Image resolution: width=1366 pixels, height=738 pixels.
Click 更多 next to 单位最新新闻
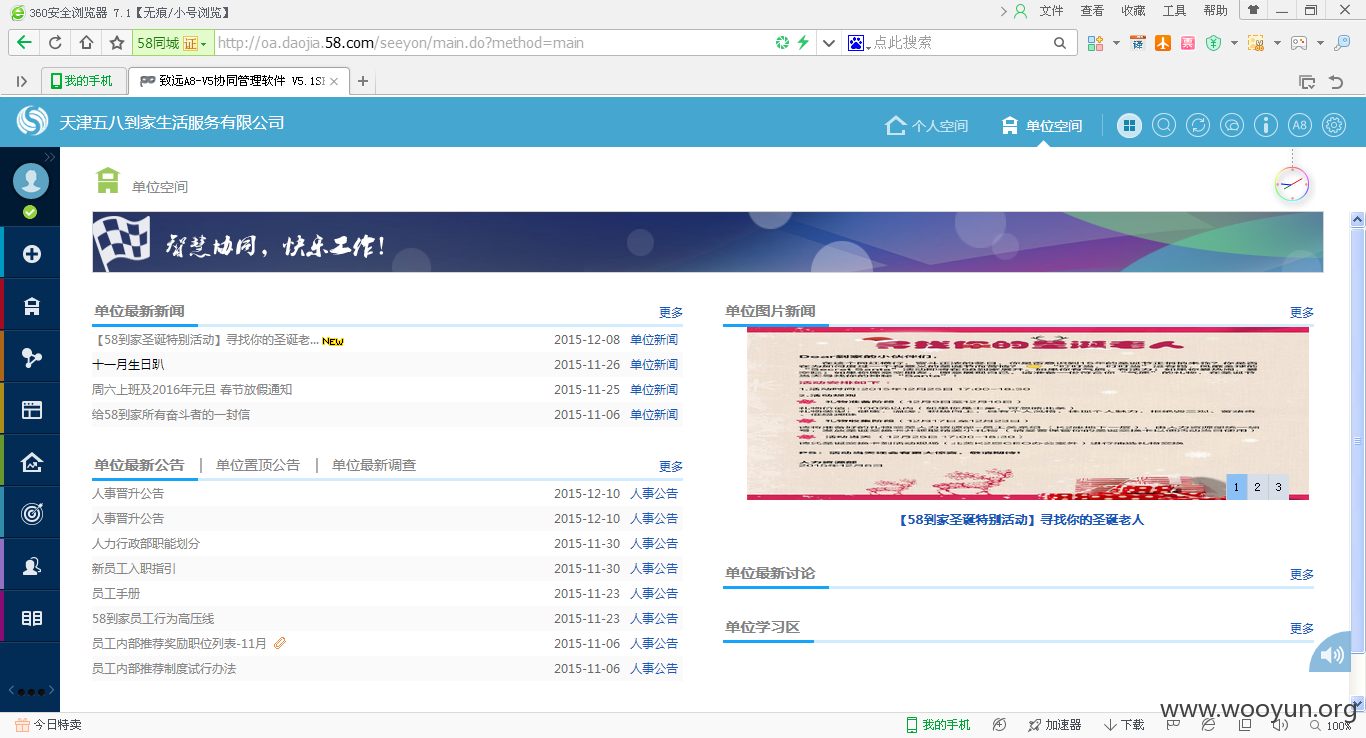point(671,313)
